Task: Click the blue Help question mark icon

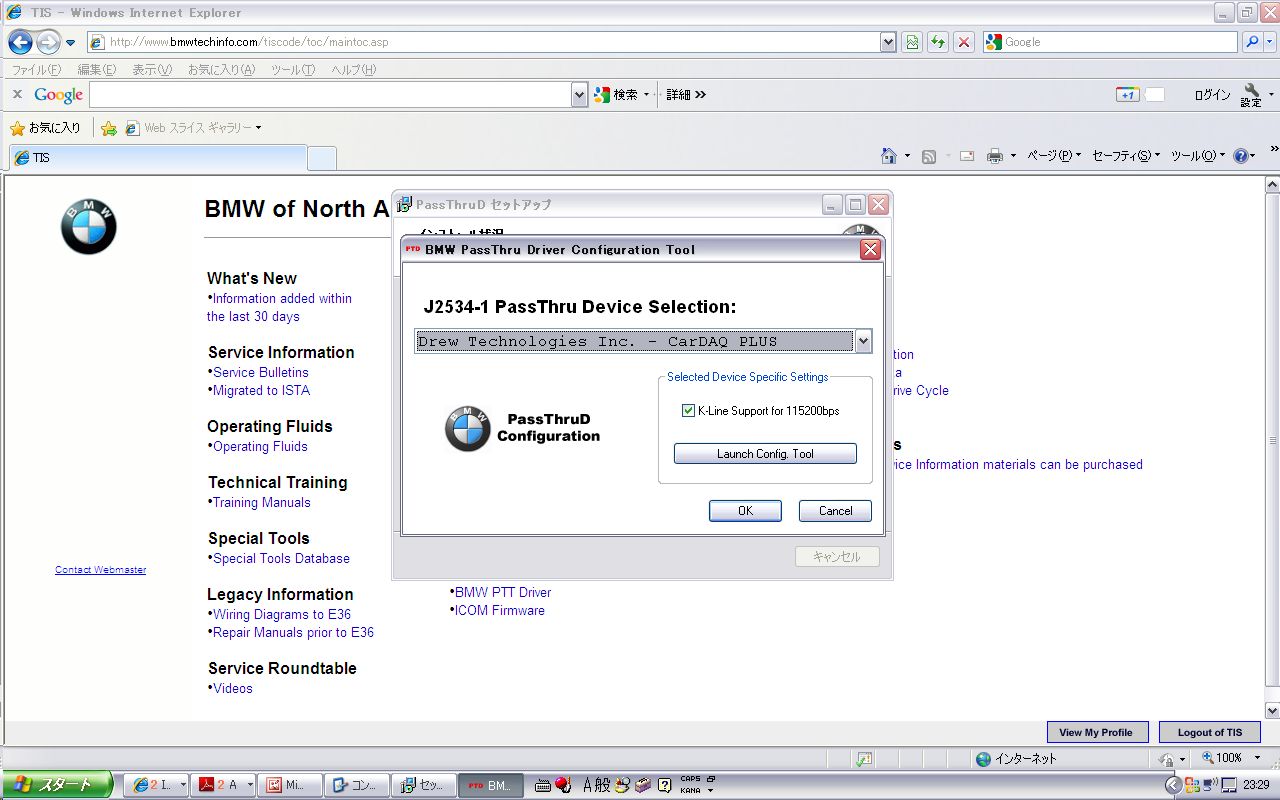Action: (1241, 156)
